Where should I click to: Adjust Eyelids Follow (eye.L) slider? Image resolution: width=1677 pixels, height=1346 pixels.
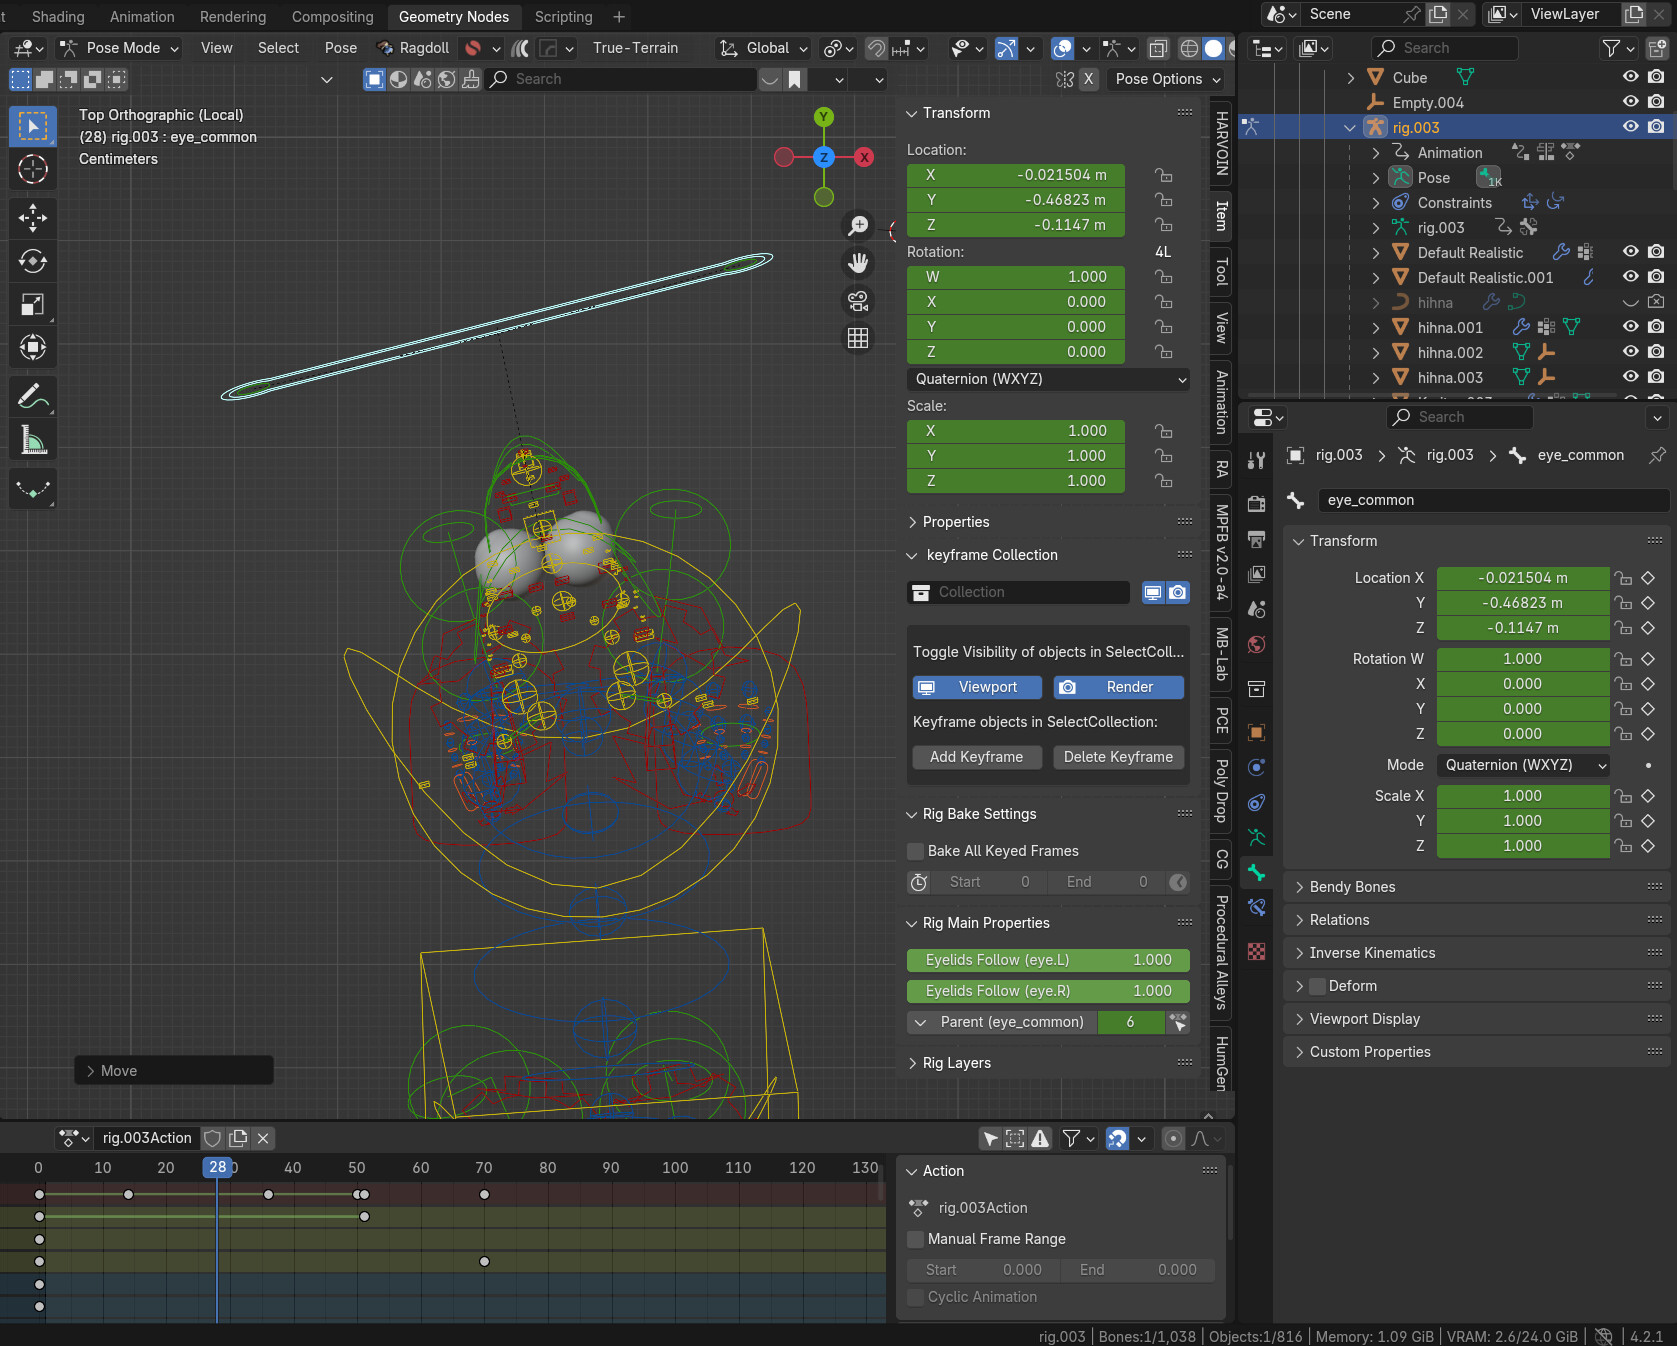1048,960
